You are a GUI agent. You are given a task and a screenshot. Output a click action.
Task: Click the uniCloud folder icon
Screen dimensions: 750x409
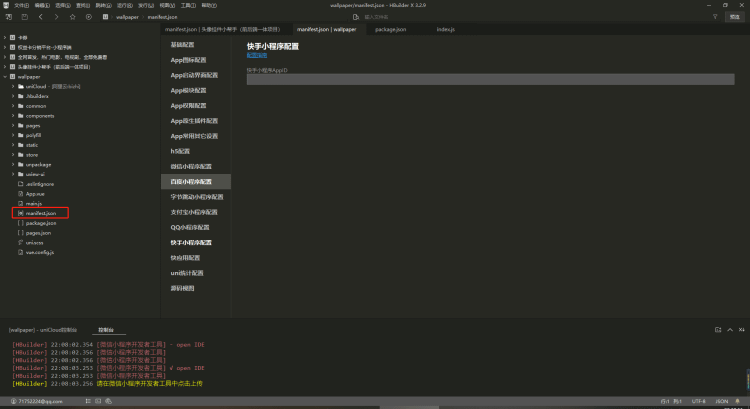click(x=21, y=87)
